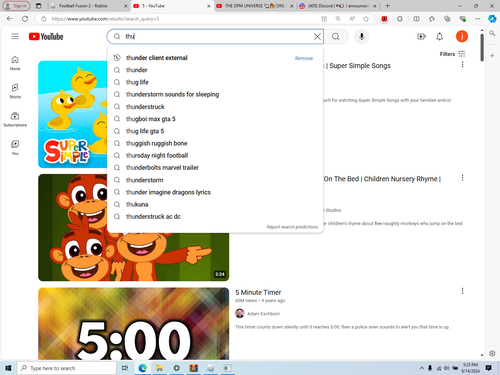Add a sidebar app with plus
The image size is (500, 375).
(492, 56)
